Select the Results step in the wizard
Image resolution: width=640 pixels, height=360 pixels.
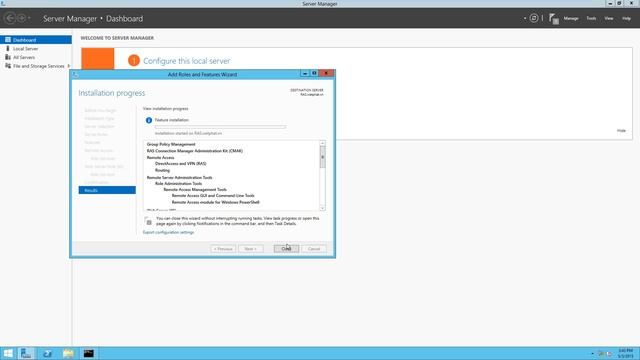pos(107,190)
